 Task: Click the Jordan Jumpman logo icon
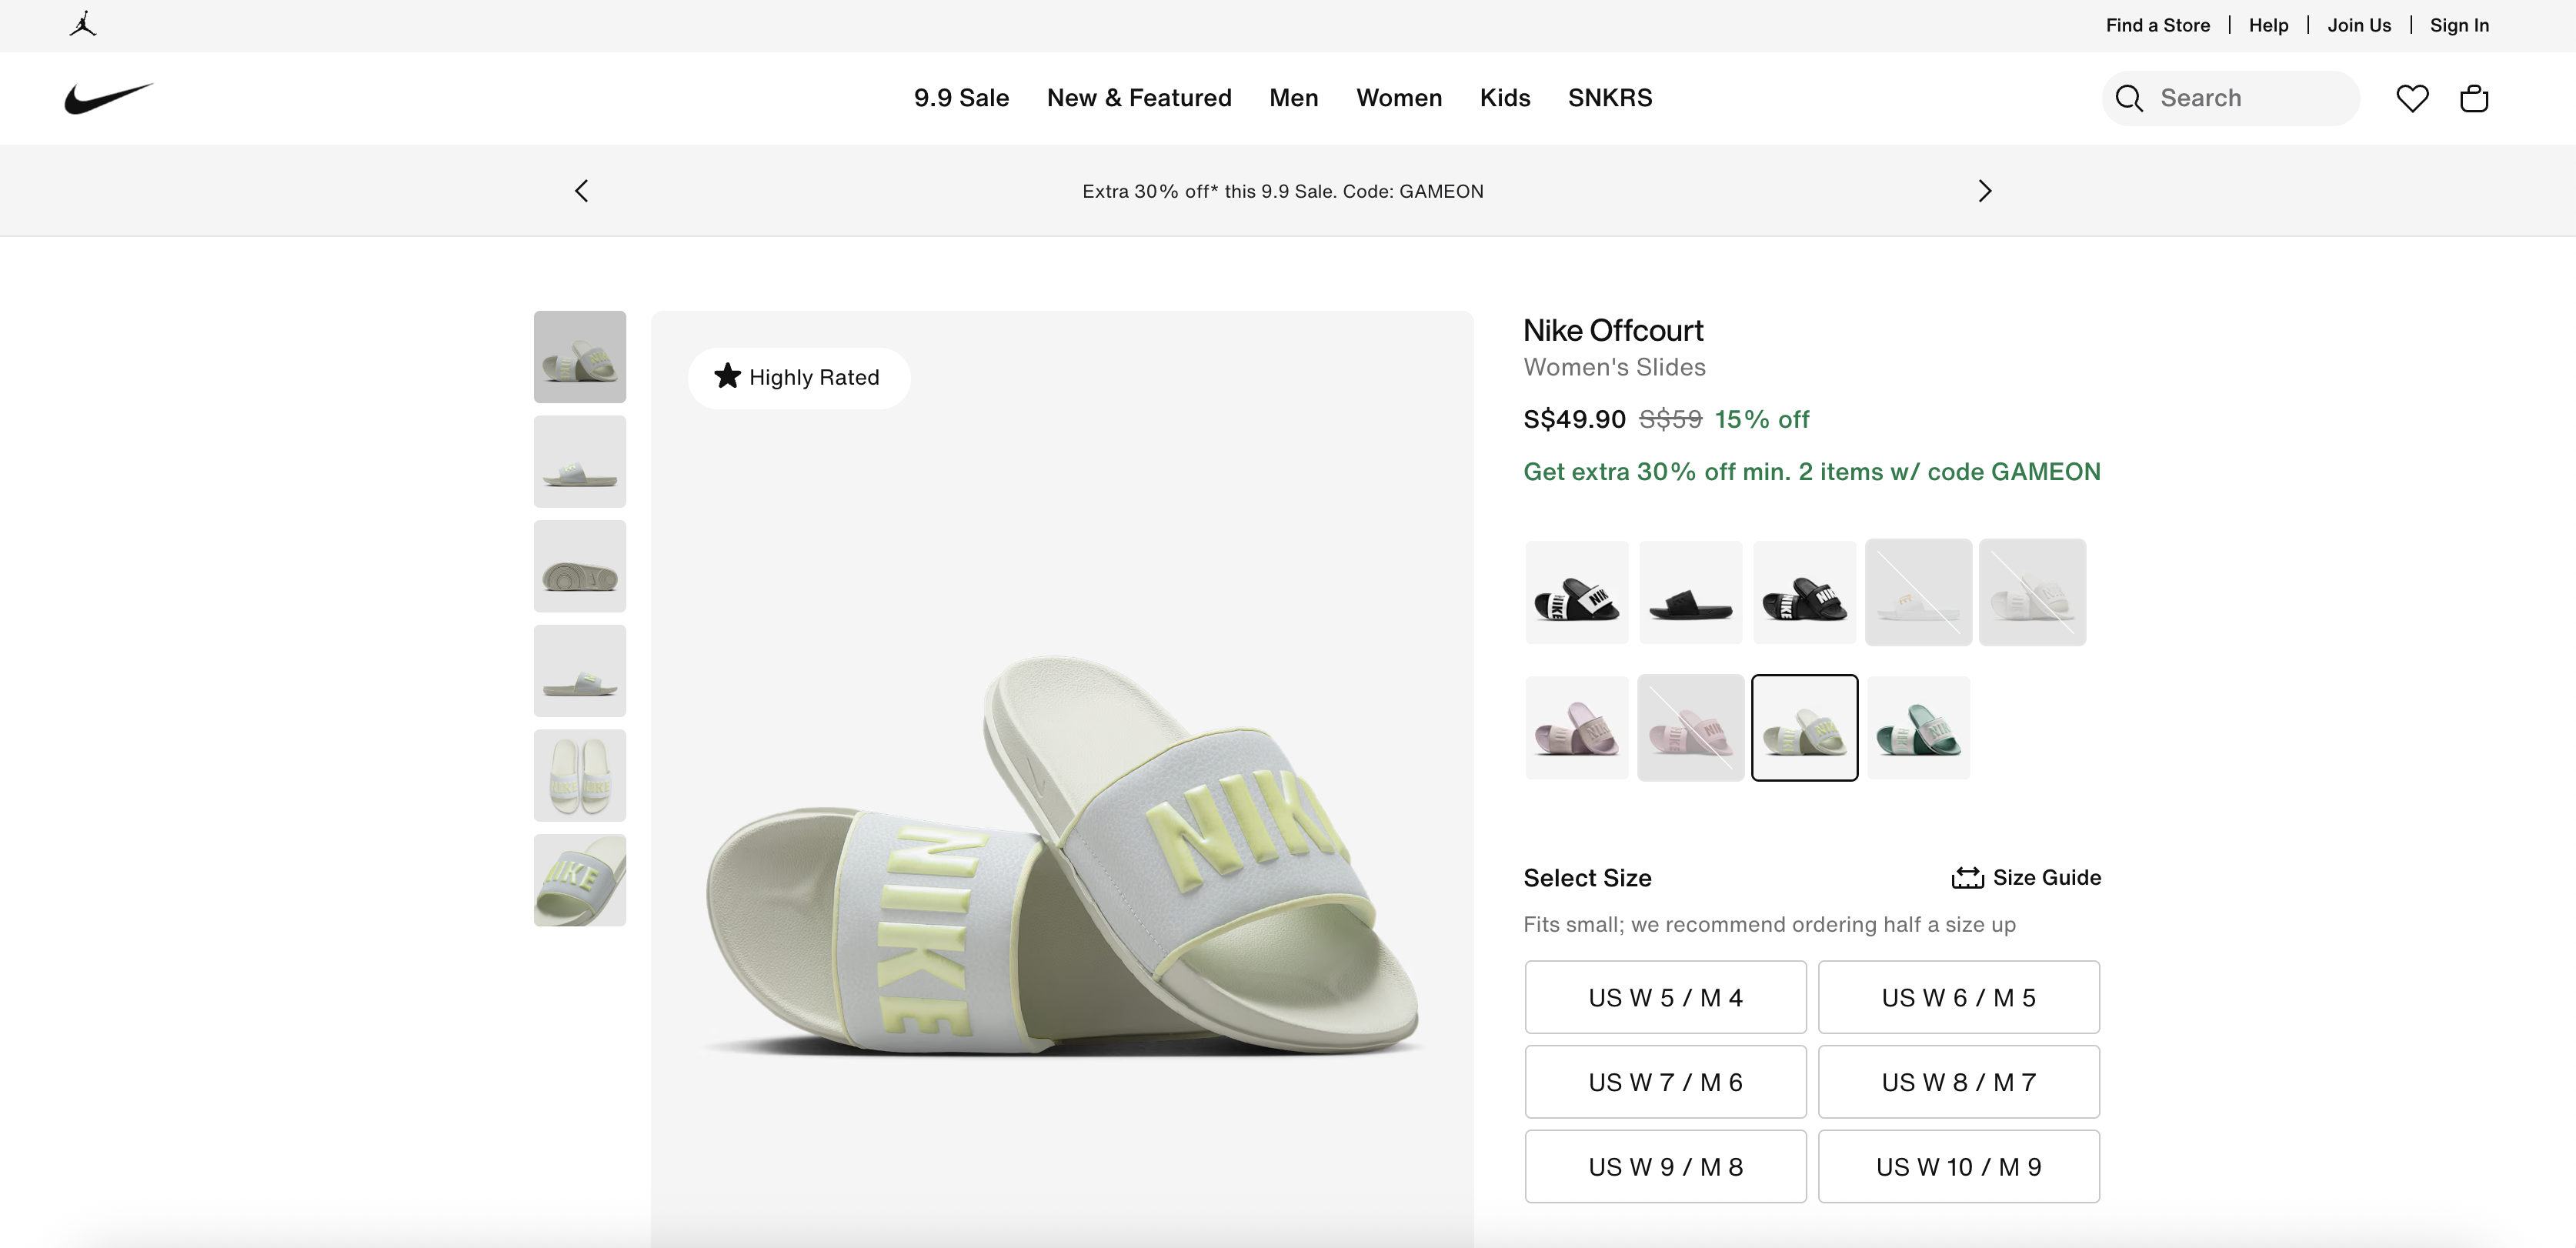[83, 25]
